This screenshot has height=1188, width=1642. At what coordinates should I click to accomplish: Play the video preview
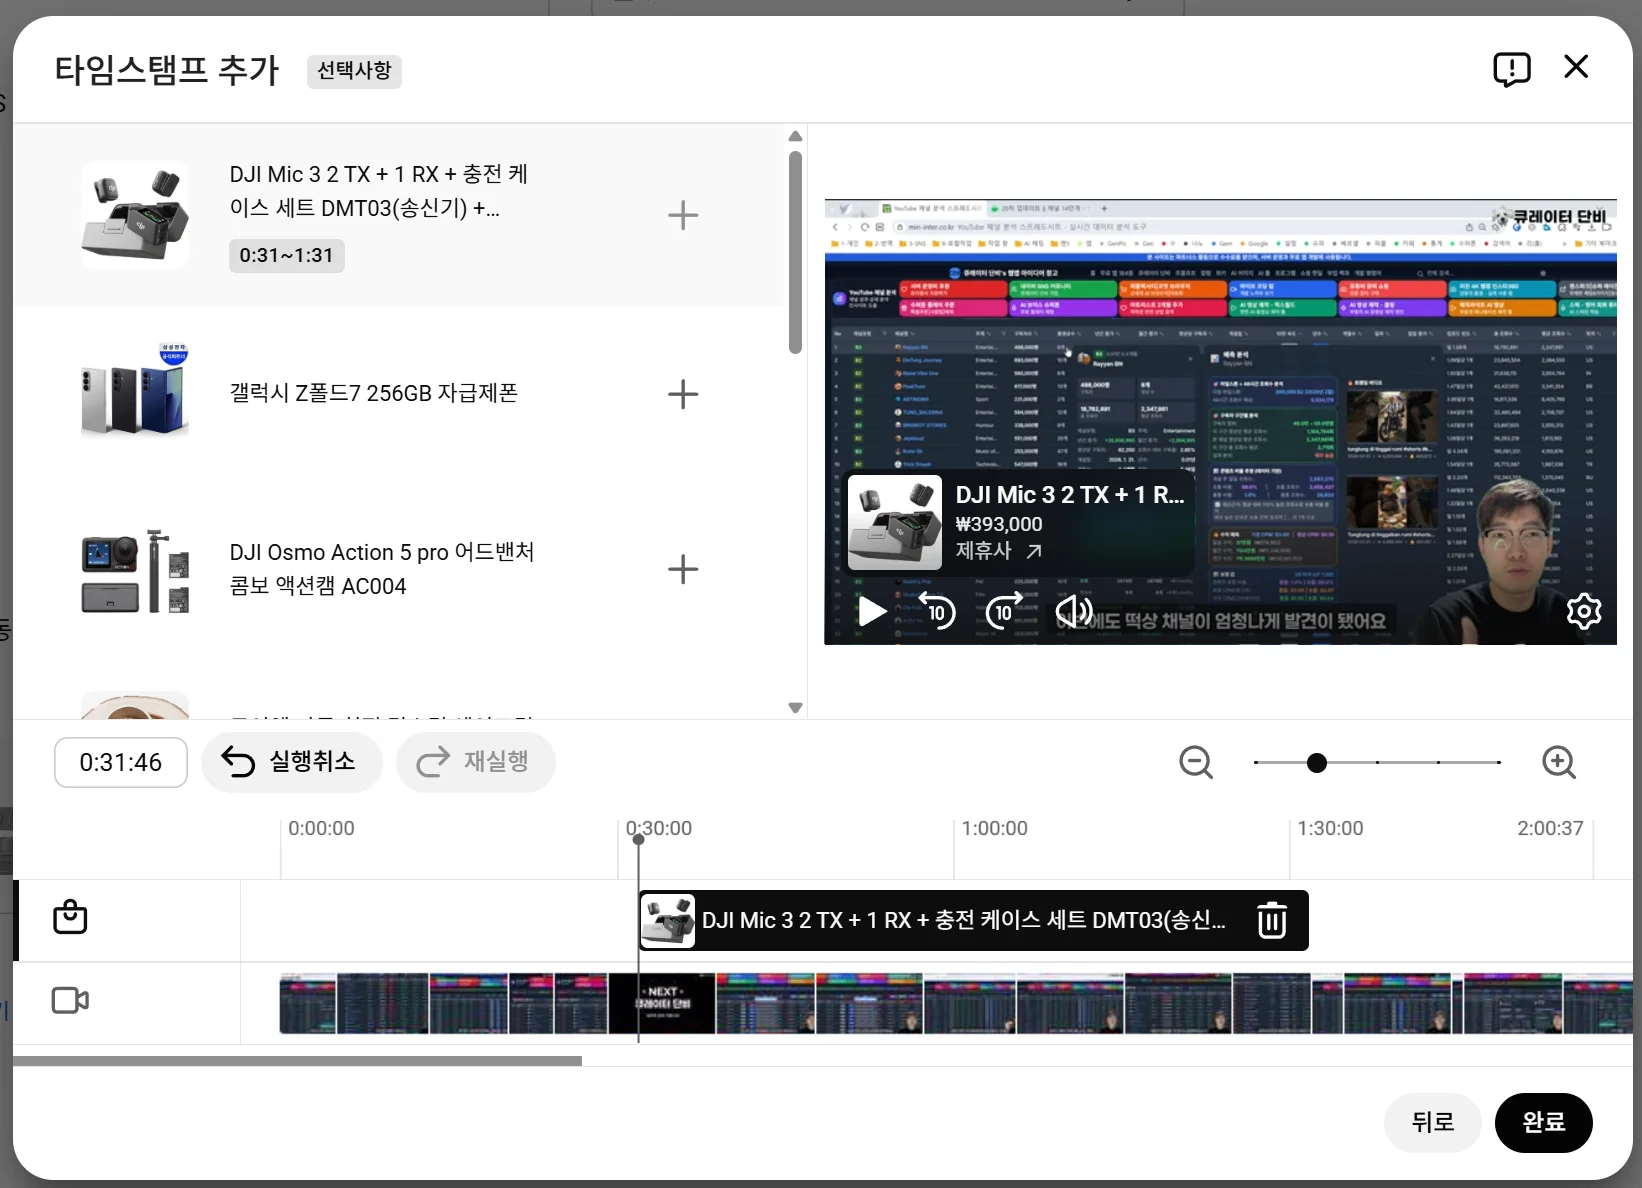(870, 612)
